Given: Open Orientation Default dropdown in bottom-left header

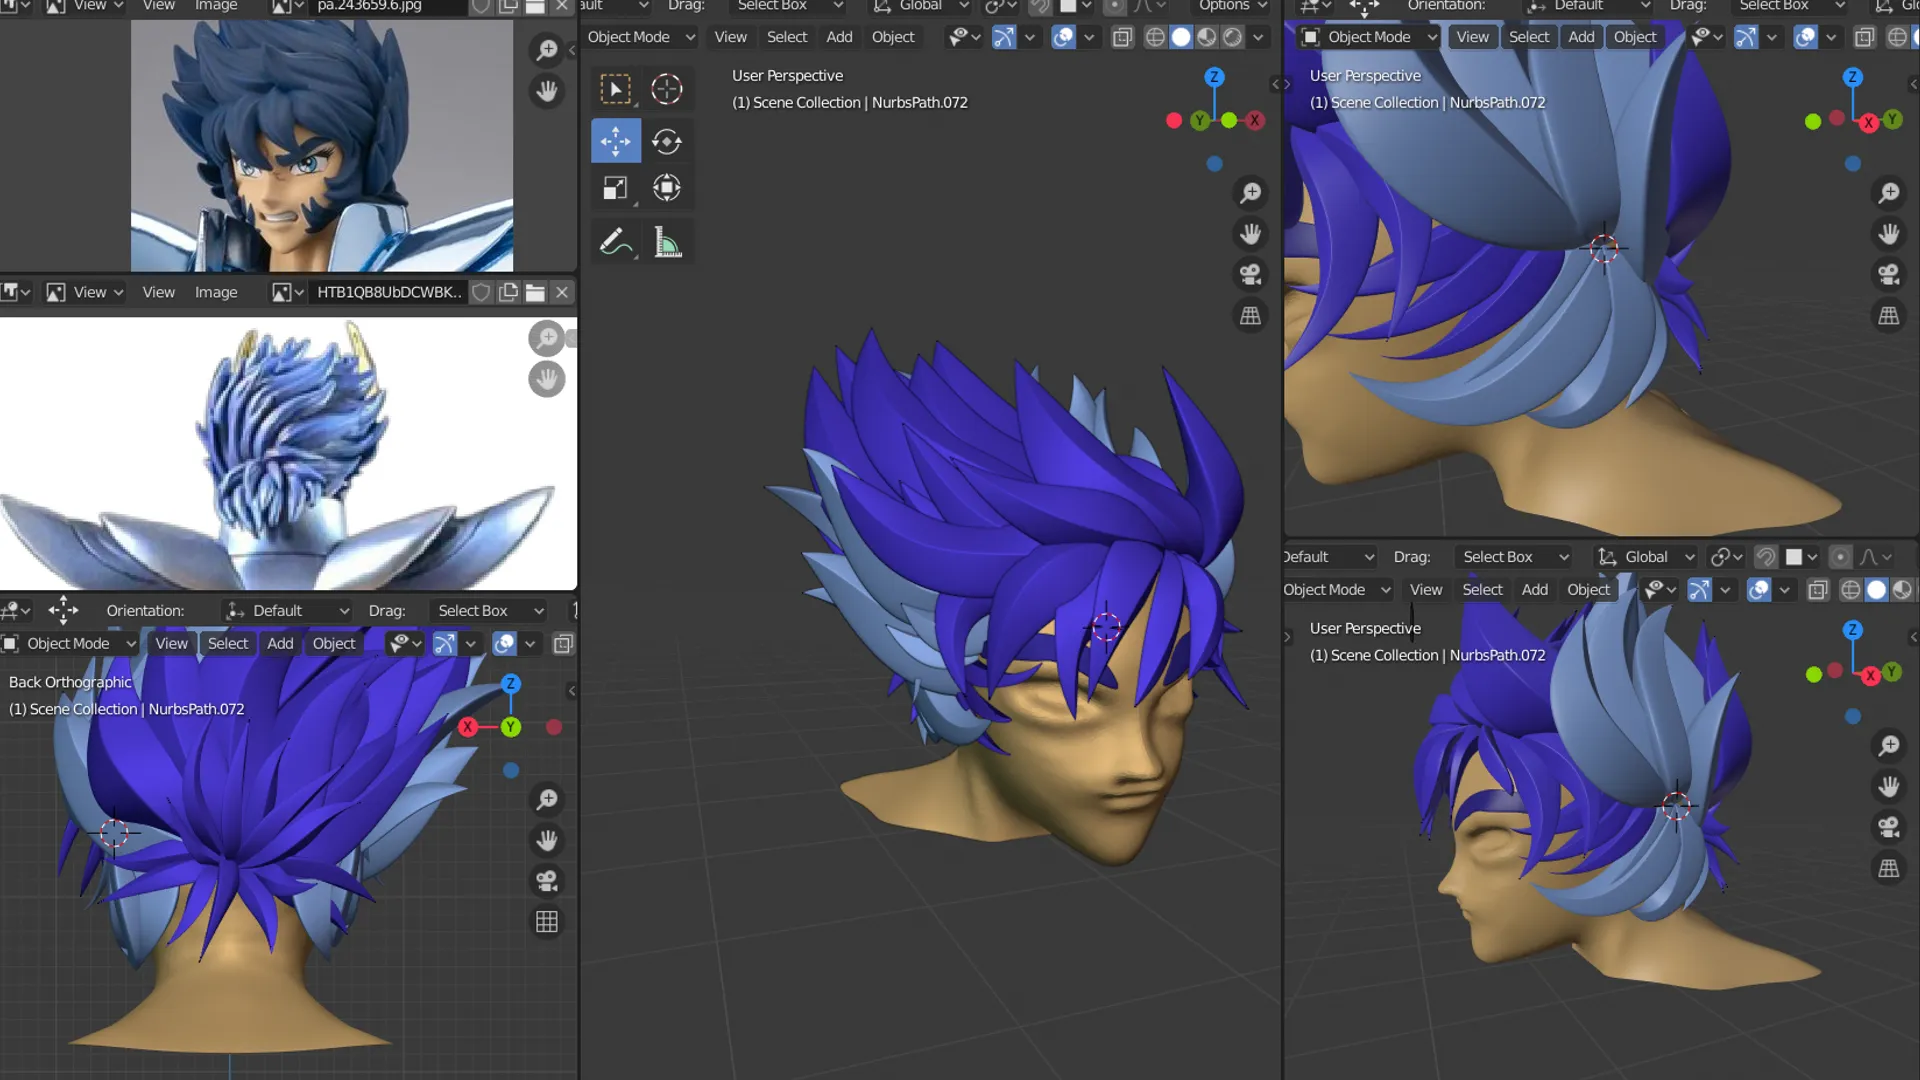Looking at the screenshot, I should [x=288, y=611].
